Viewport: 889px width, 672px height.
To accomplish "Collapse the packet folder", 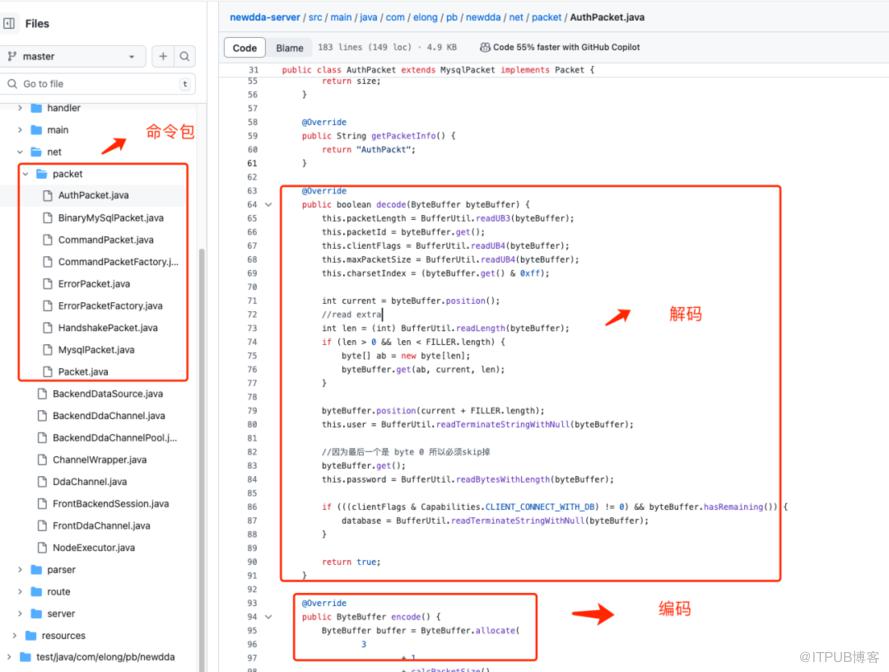I will pos(26,174).
